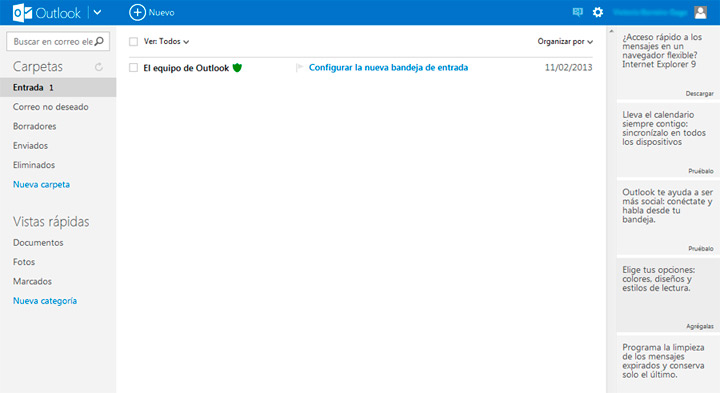The image size is (720, 393).
Task: Compose new message with Nuevo plus icon
Action: 137,12
